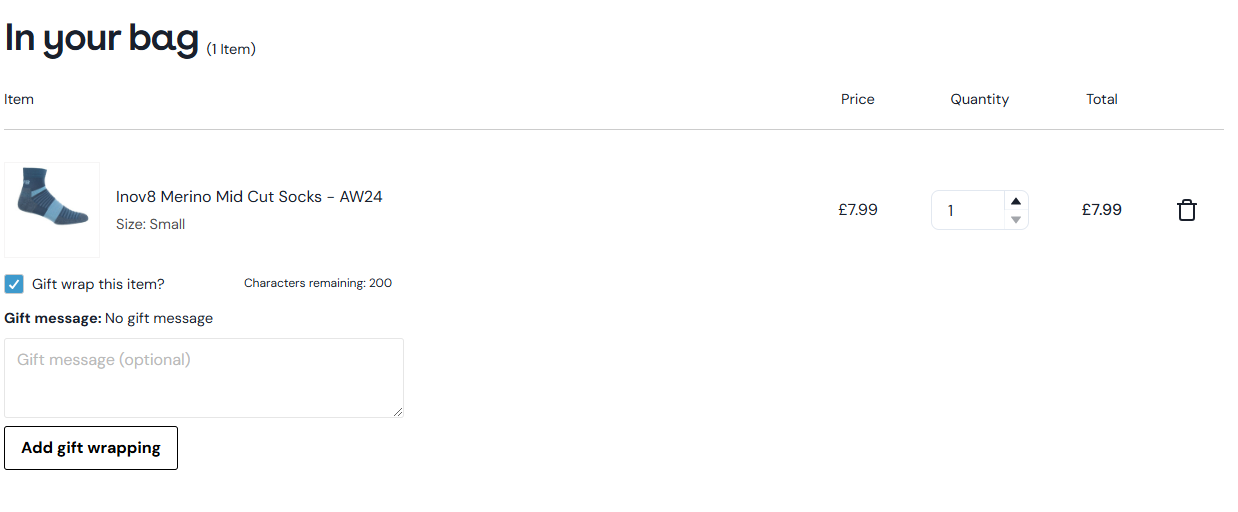The width and height of the screenshot is (1238, 512).
Task: Remove the socks using the trash icon
Action: tap(1187, 210)
